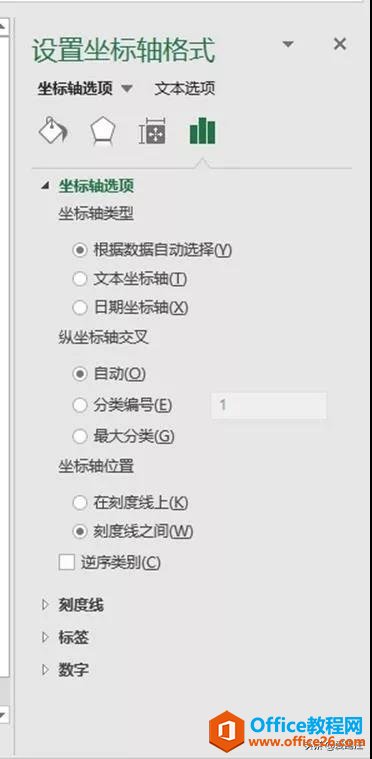Viewport: 372px width, 759px height.
Task: Switch to the 坐标轴选项 tab
Action: click(75, 89)
